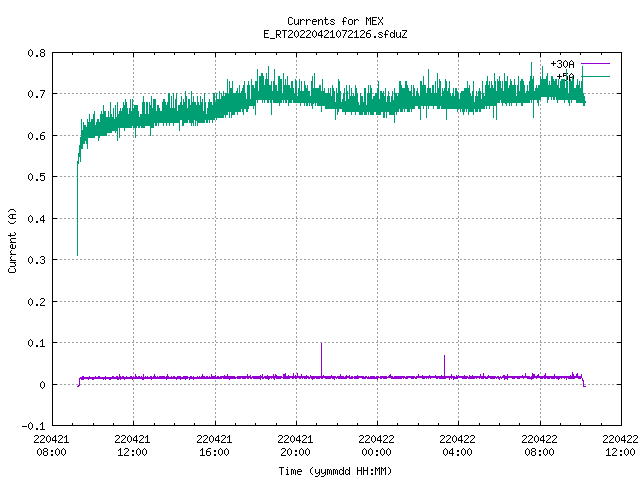Click the y-axis tick value 0.6
Viewport: 640px width, 480px height.
(x=36, y=136)
